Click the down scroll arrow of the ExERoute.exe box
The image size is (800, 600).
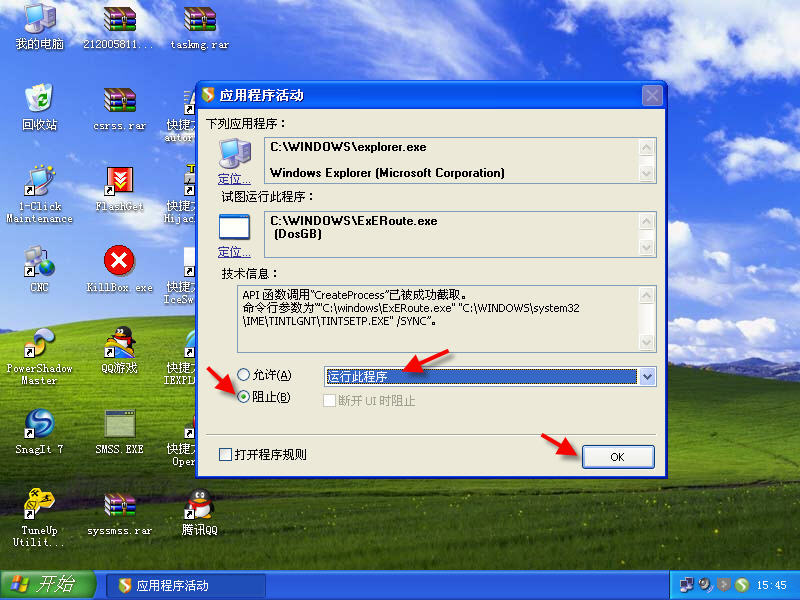646,247
